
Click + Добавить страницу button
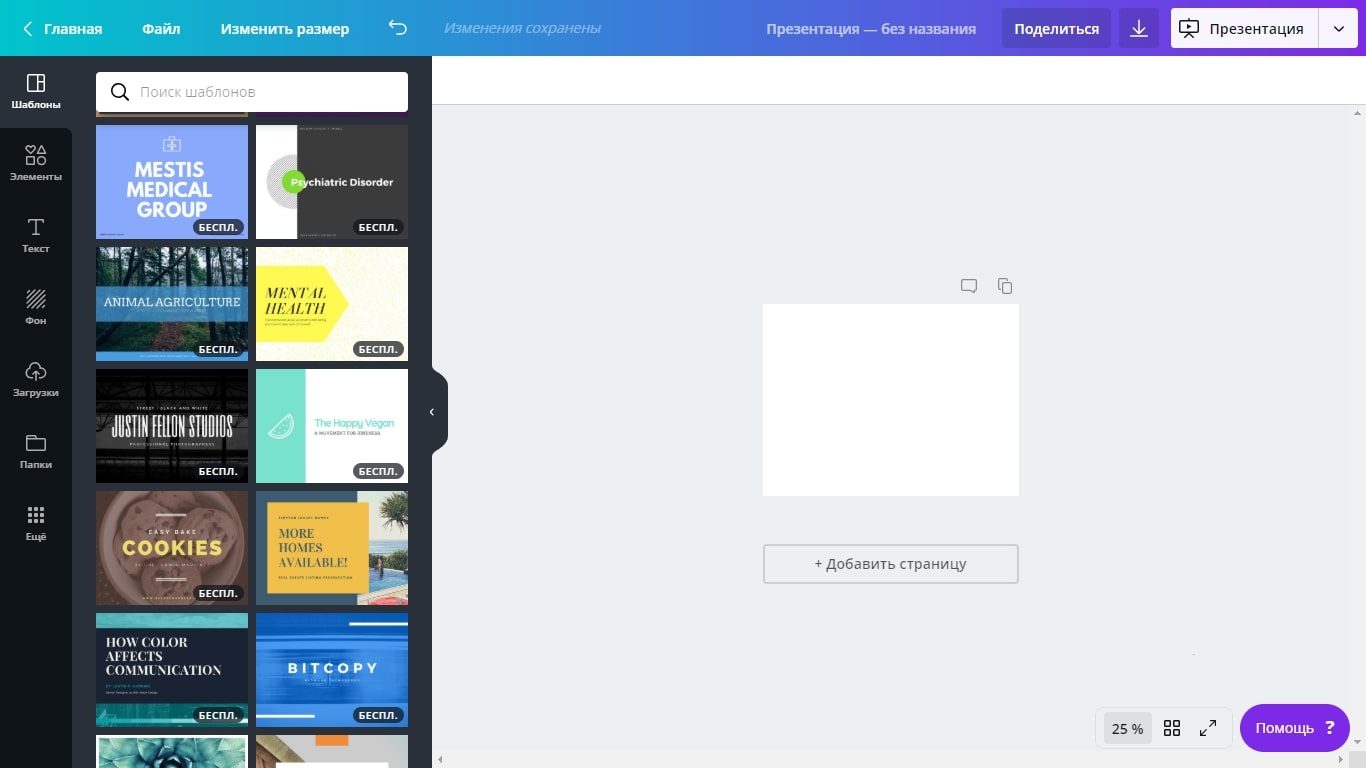pos(891,564)
